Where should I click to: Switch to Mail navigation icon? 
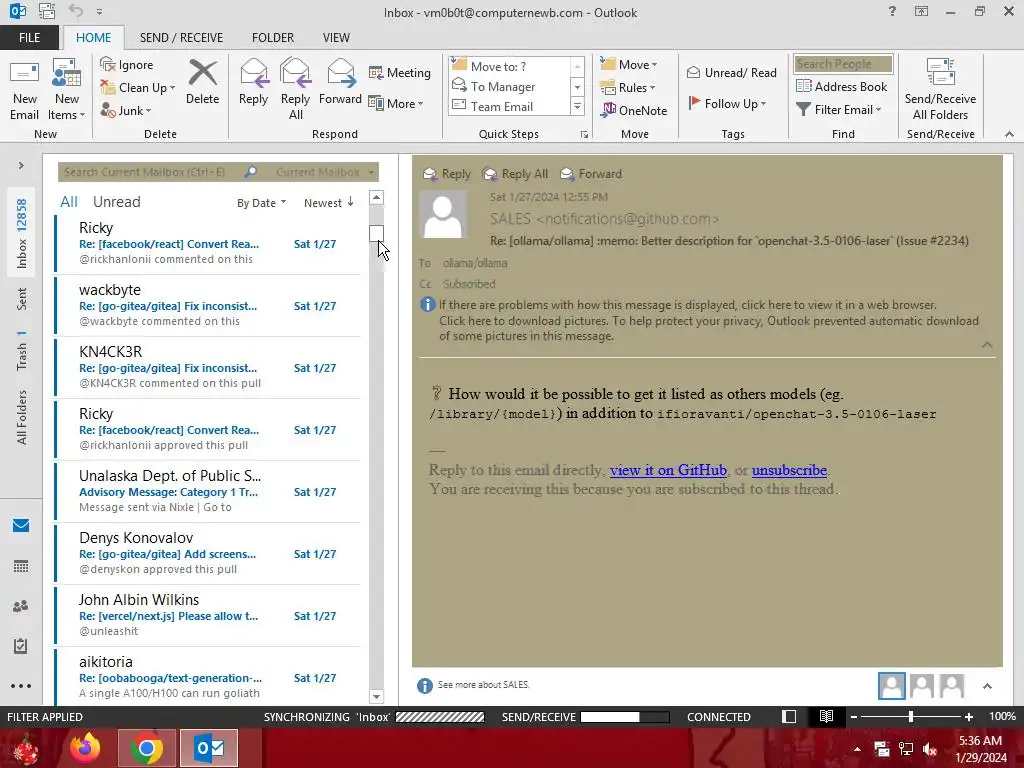(x=21, y=526)
